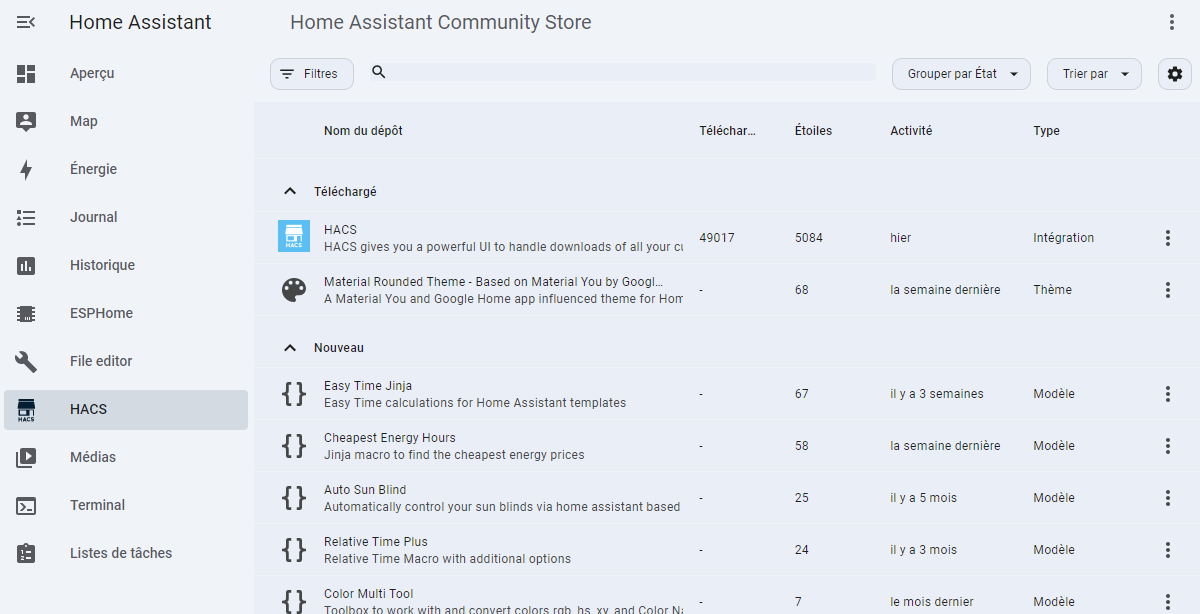Screen dimensions: 1200x614
Task: Open the Trier par dropdown
Action: pyautogui.click(x=1094, y=74)
